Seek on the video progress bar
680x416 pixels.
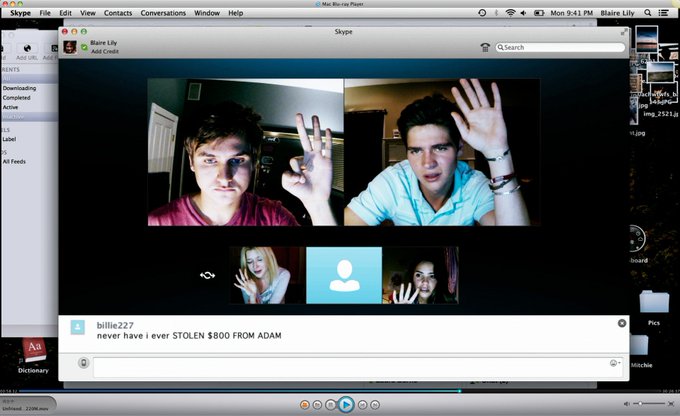pos(340,391)
